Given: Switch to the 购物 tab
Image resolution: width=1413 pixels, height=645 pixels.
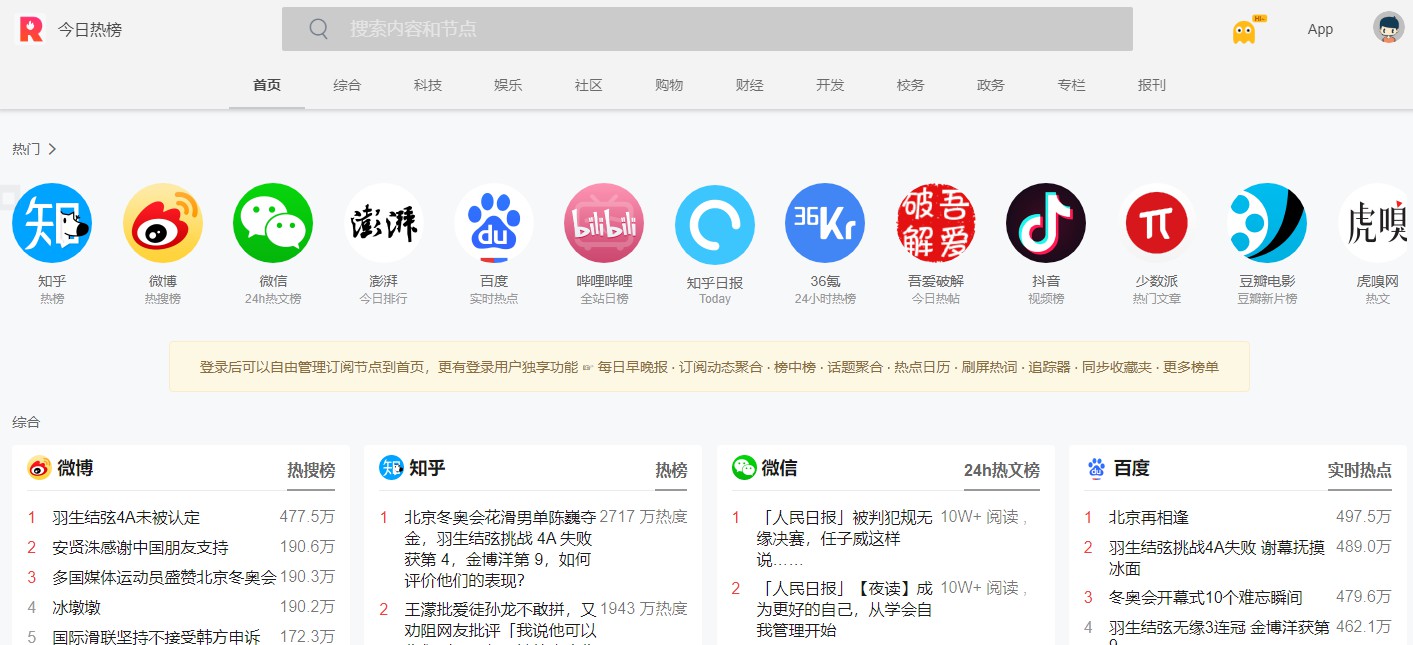Looking at the screenshot, I should tap(669, 85).
